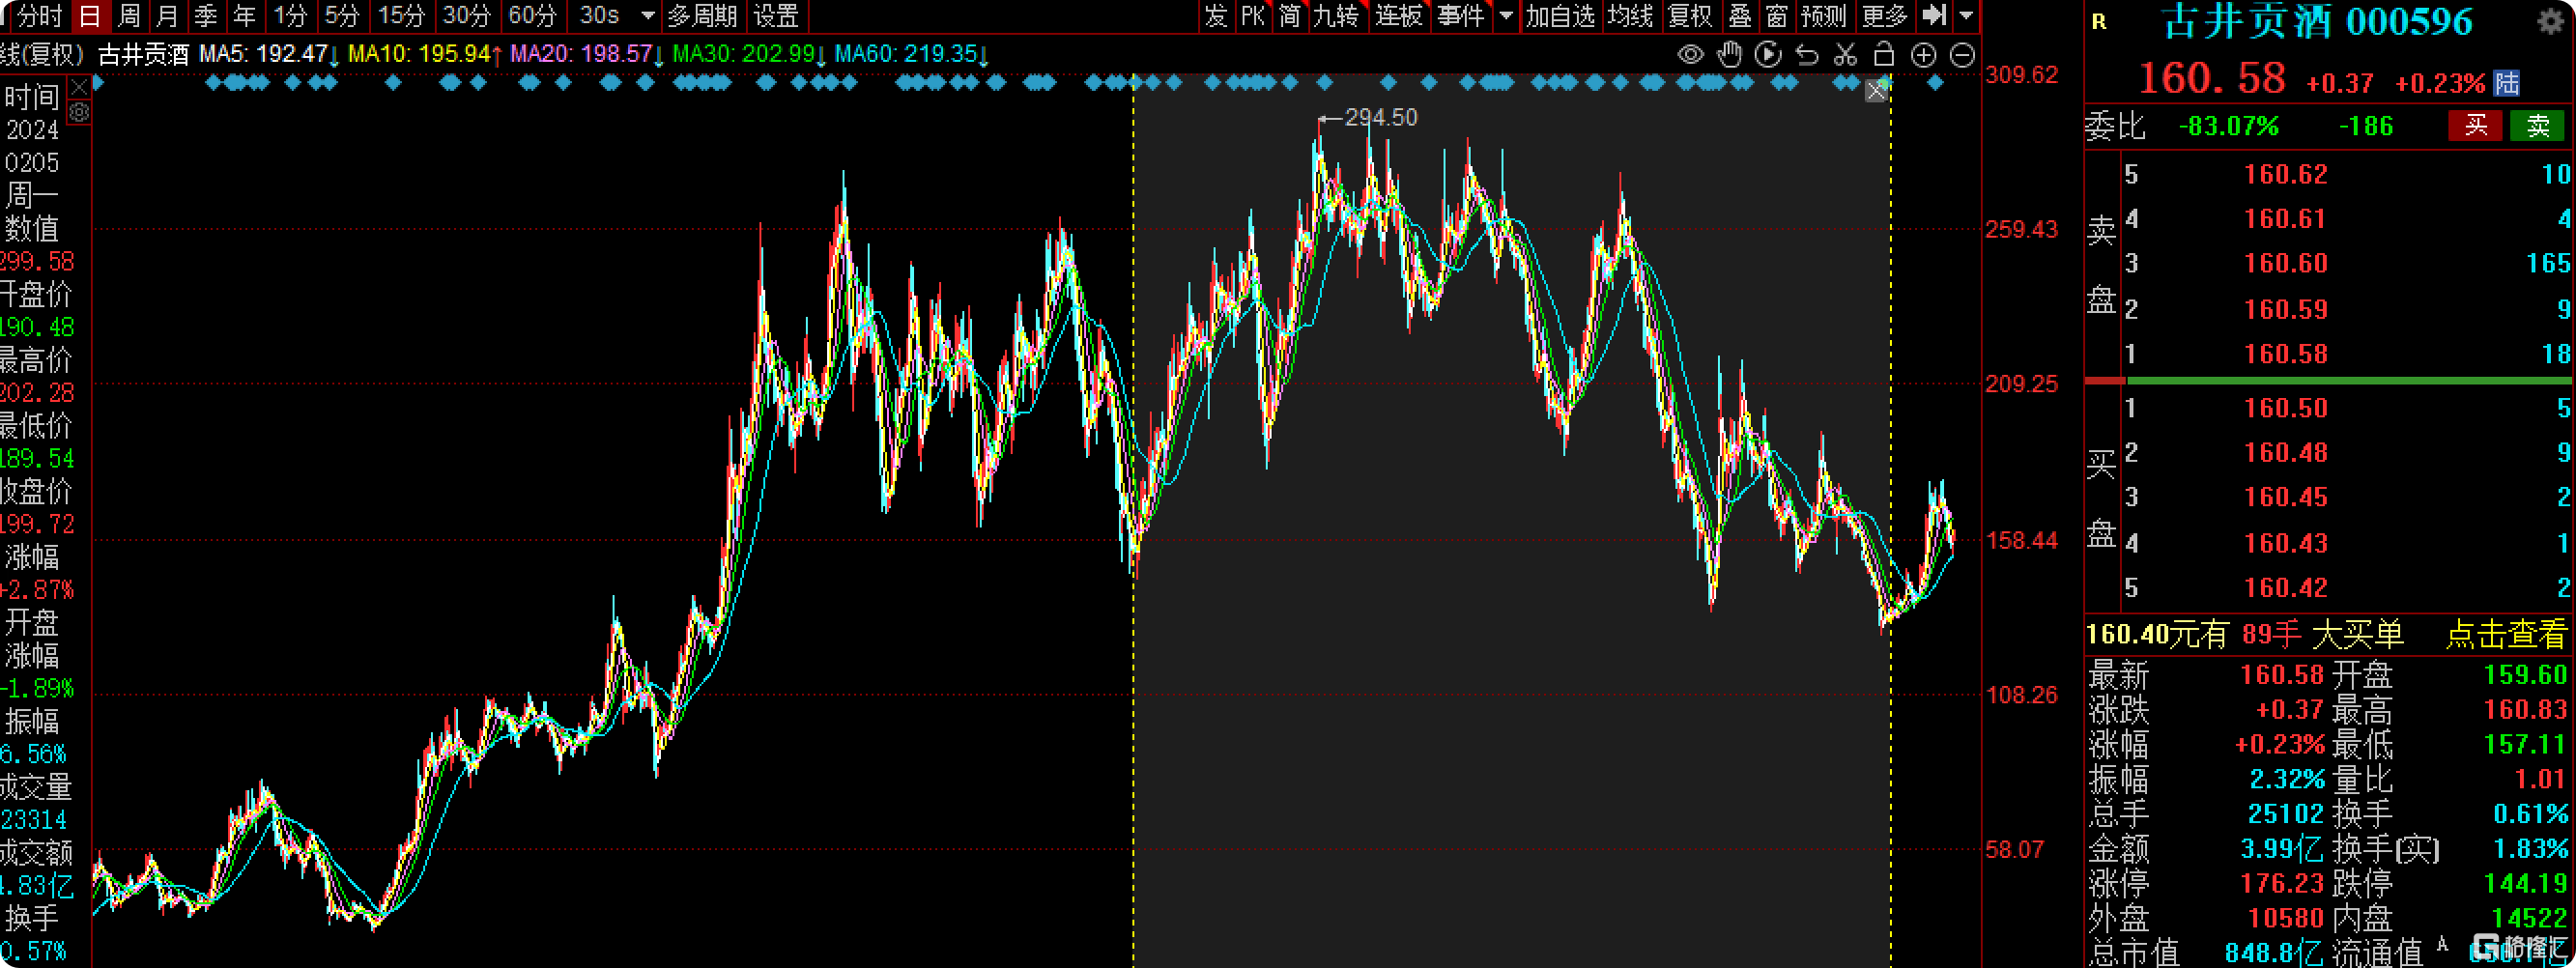Select the hand pan tool
The image size is (2576, 968).
pyautogui.click(x=1729, y=55)
